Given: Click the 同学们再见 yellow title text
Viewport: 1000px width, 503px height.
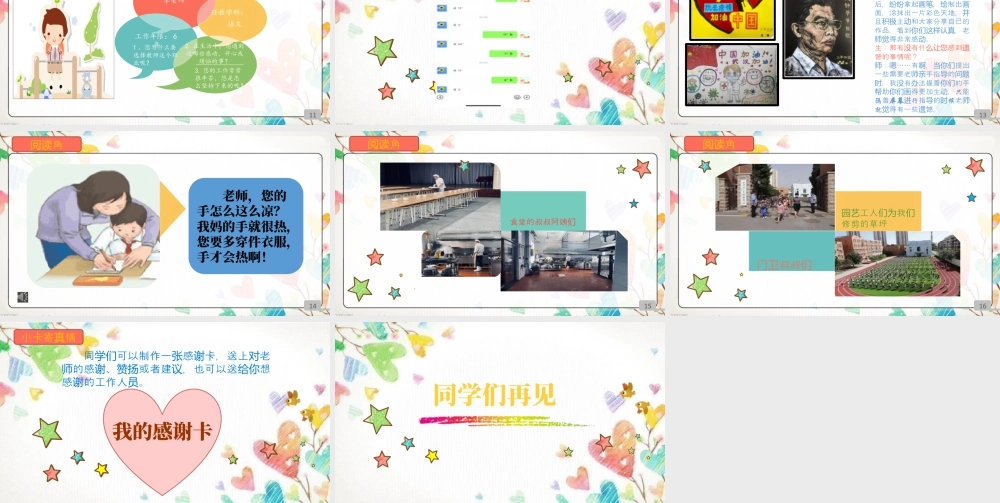Looking at the screenshot, I should [494, 395].
